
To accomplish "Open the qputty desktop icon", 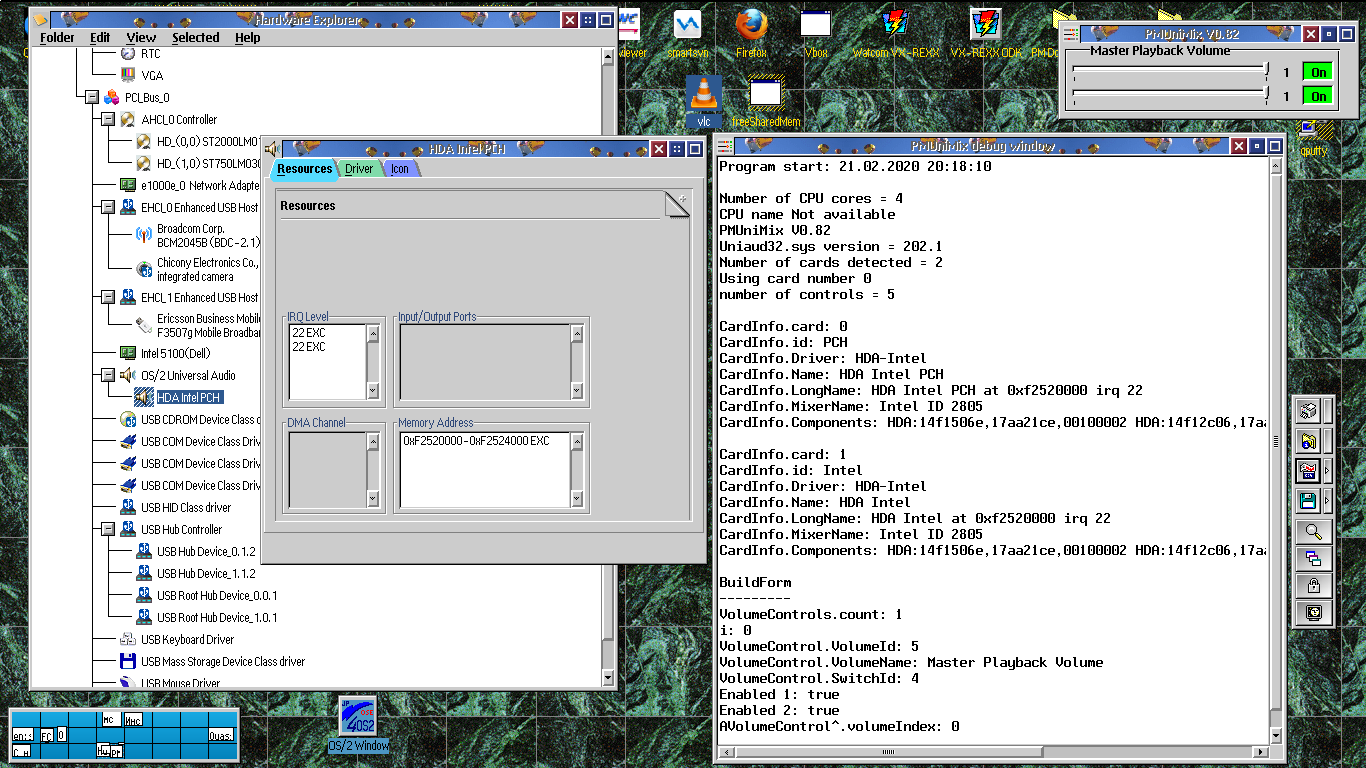I will point(1314,137).
